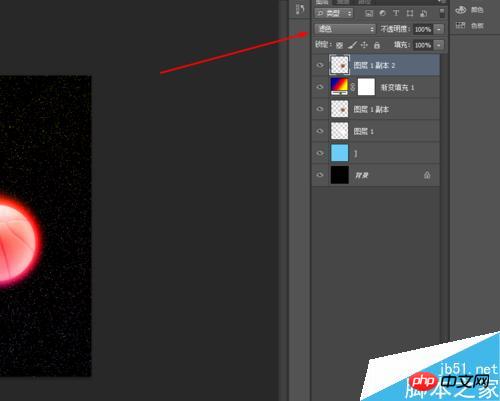Open the 色板 swatches panel icon
500x401 pixels.
[460, 25]
